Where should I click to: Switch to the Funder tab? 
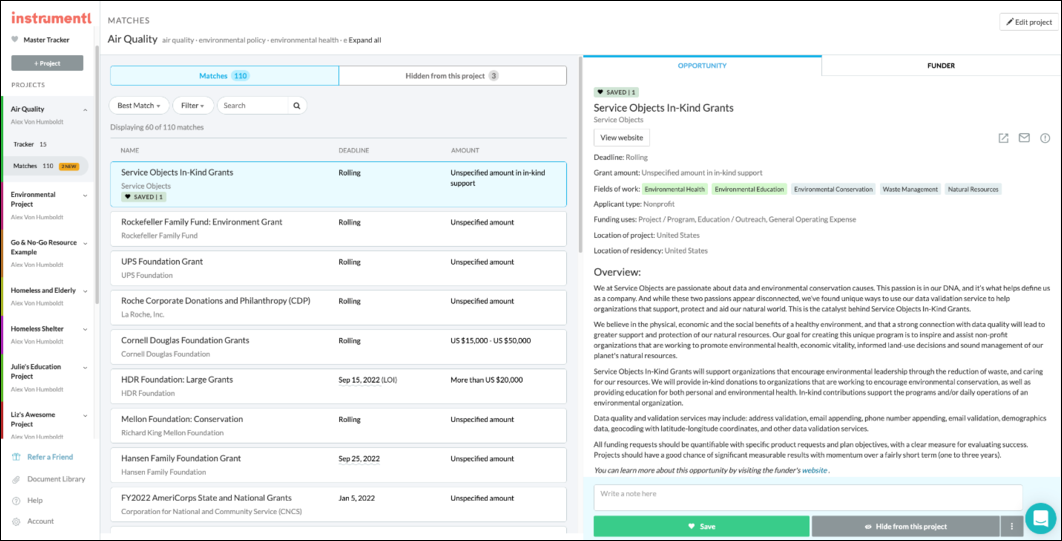pyautogui.click(x=940, y=66)
